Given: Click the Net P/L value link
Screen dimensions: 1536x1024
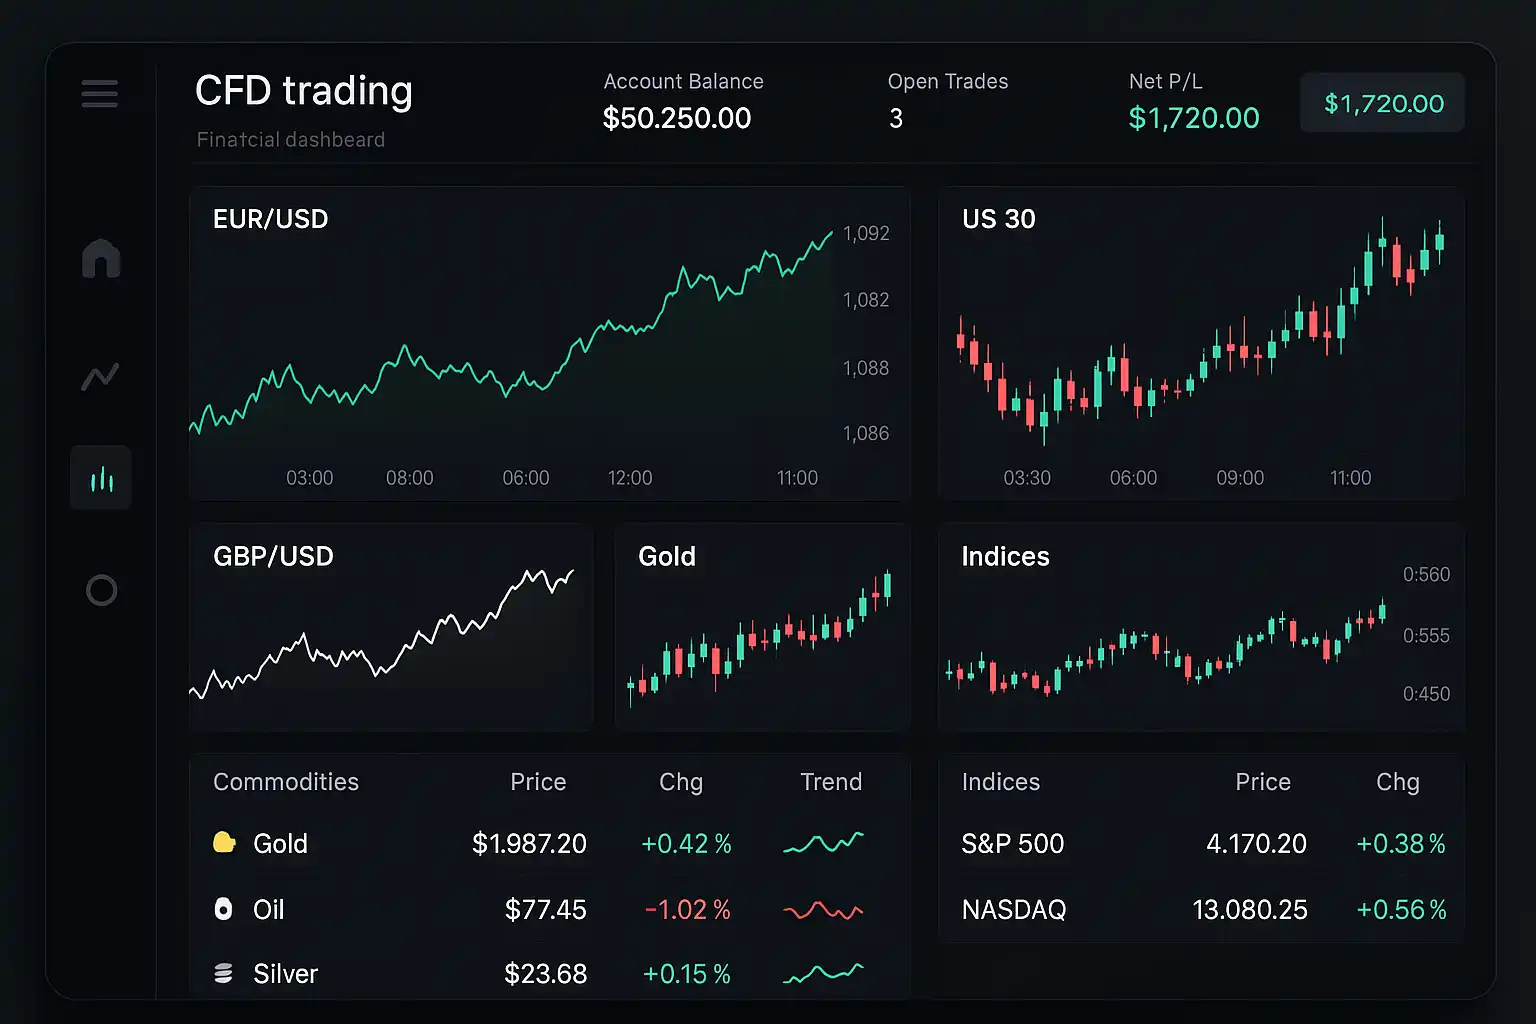Looking at the screenshot, I should coord(1194,118).
